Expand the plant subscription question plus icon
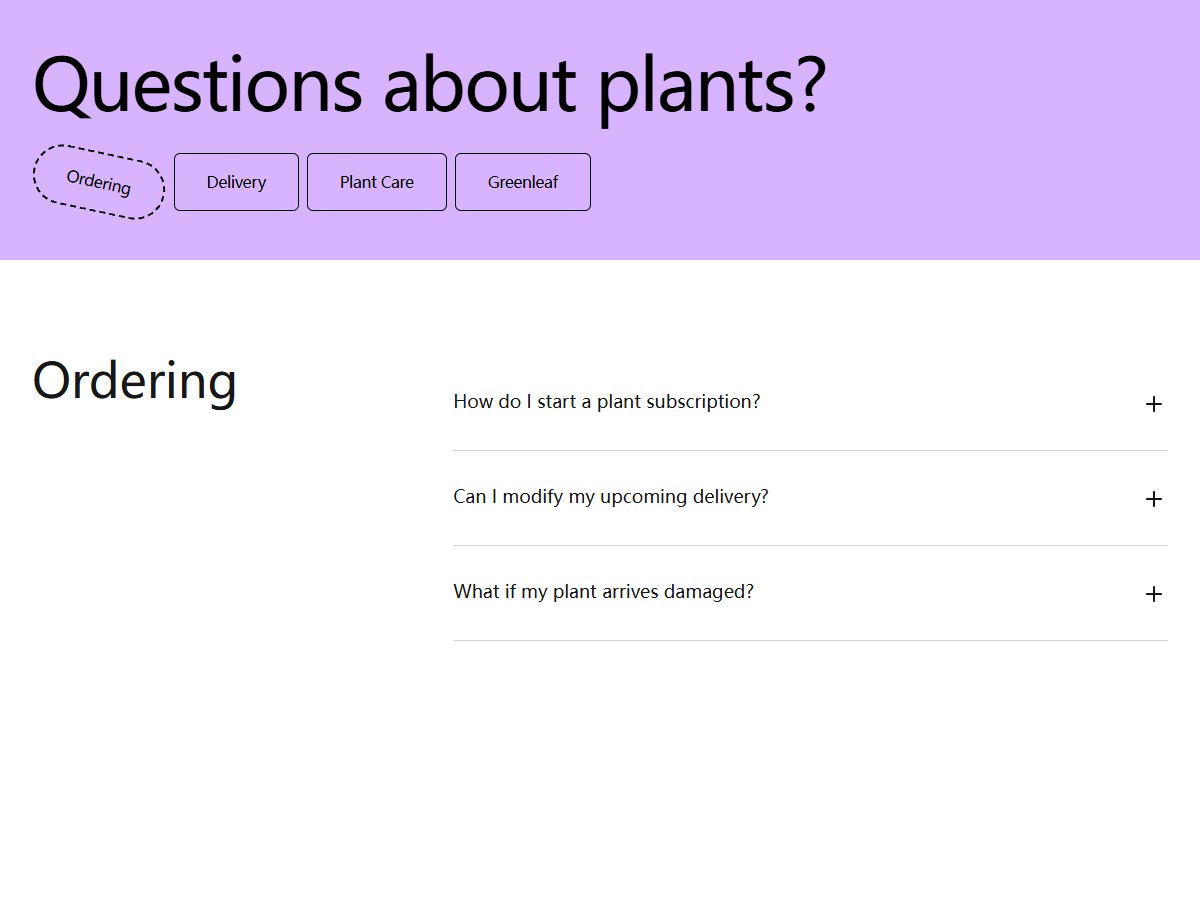The width and height of the screenshot is (1200, 900). tap(1153, 404)
